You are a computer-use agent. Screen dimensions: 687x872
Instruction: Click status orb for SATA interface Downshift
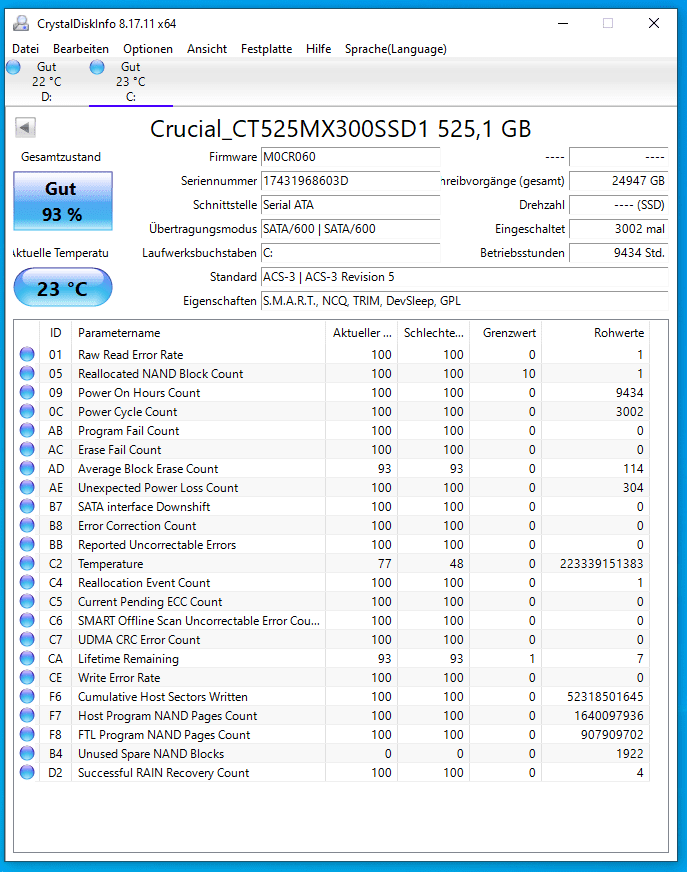pos(27,506)
